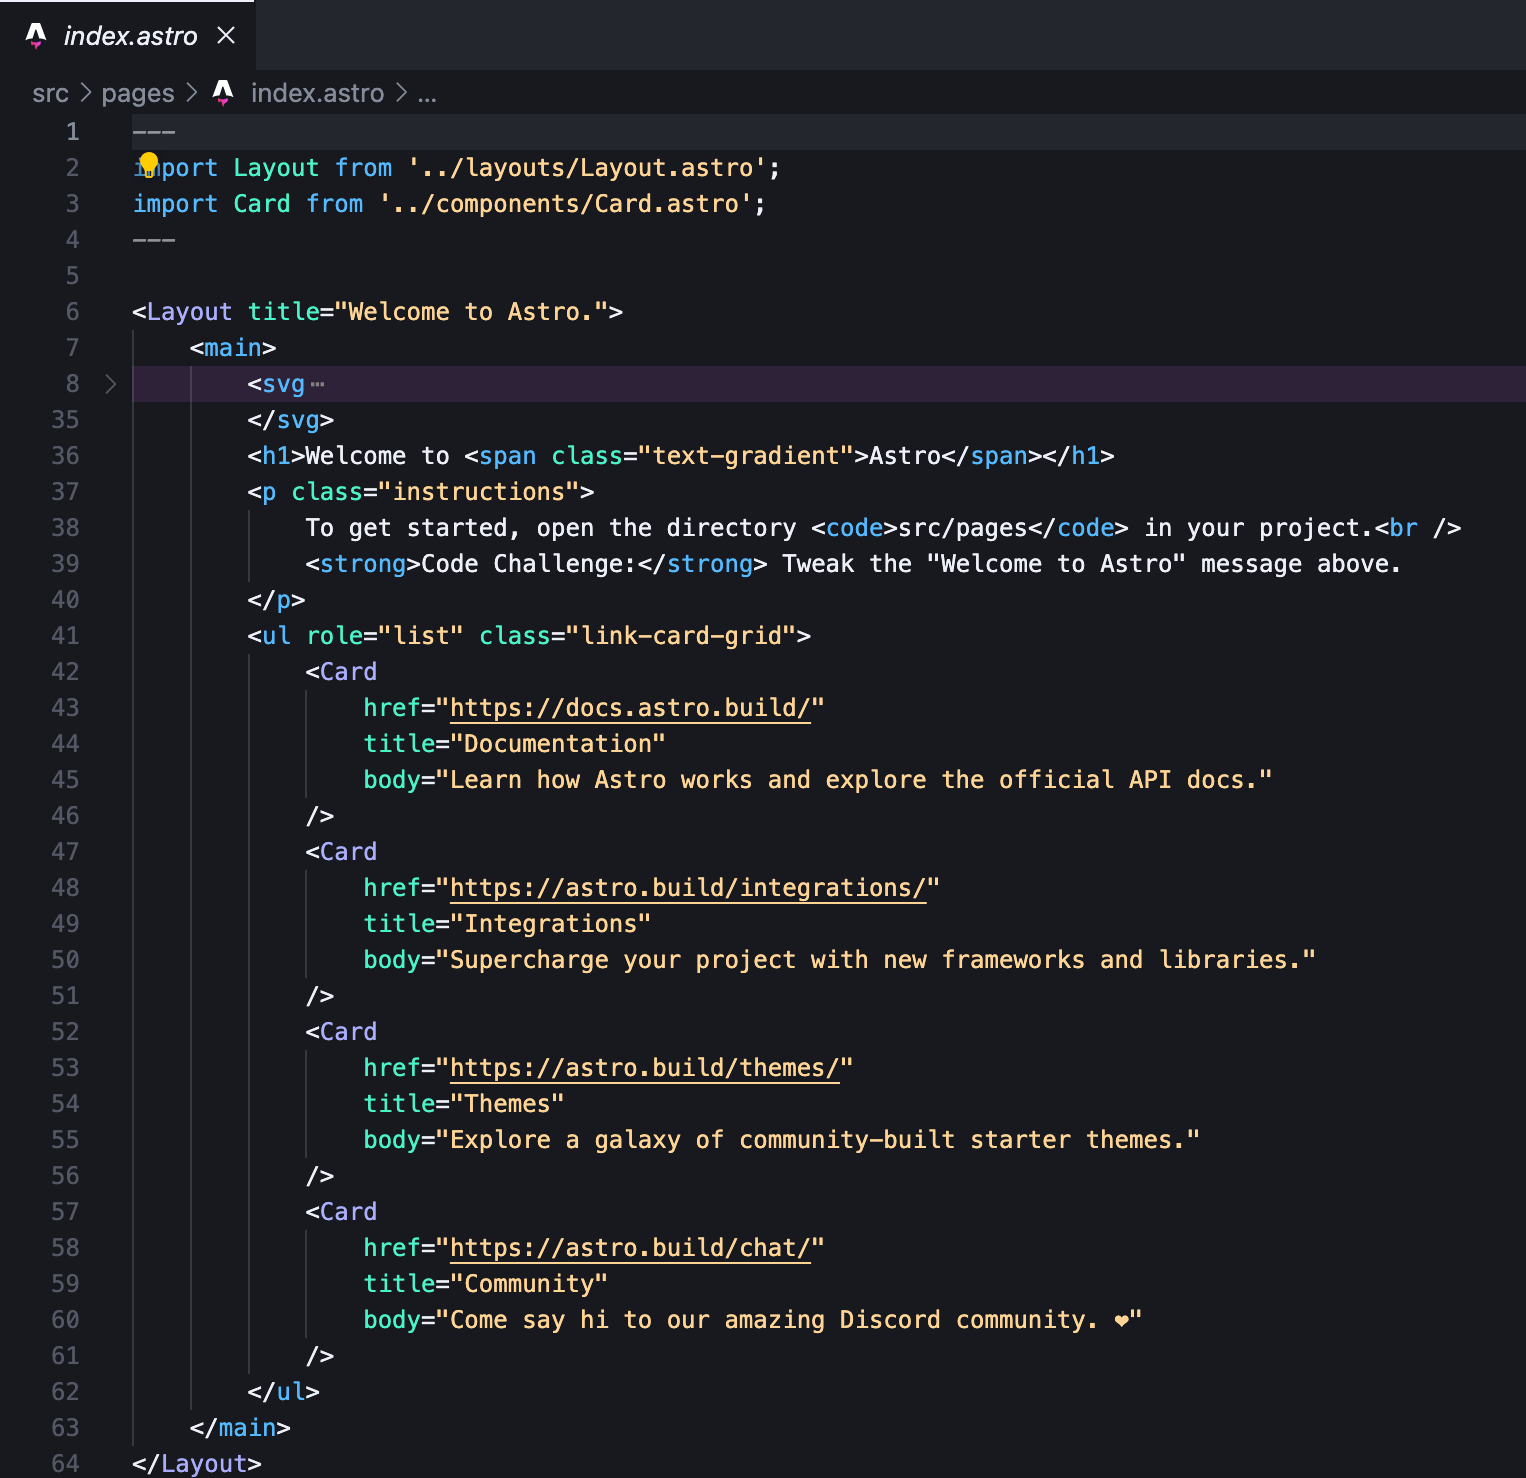Open the pages breadcrumb
The image size is (1526, 1478).
click(138, 93)
